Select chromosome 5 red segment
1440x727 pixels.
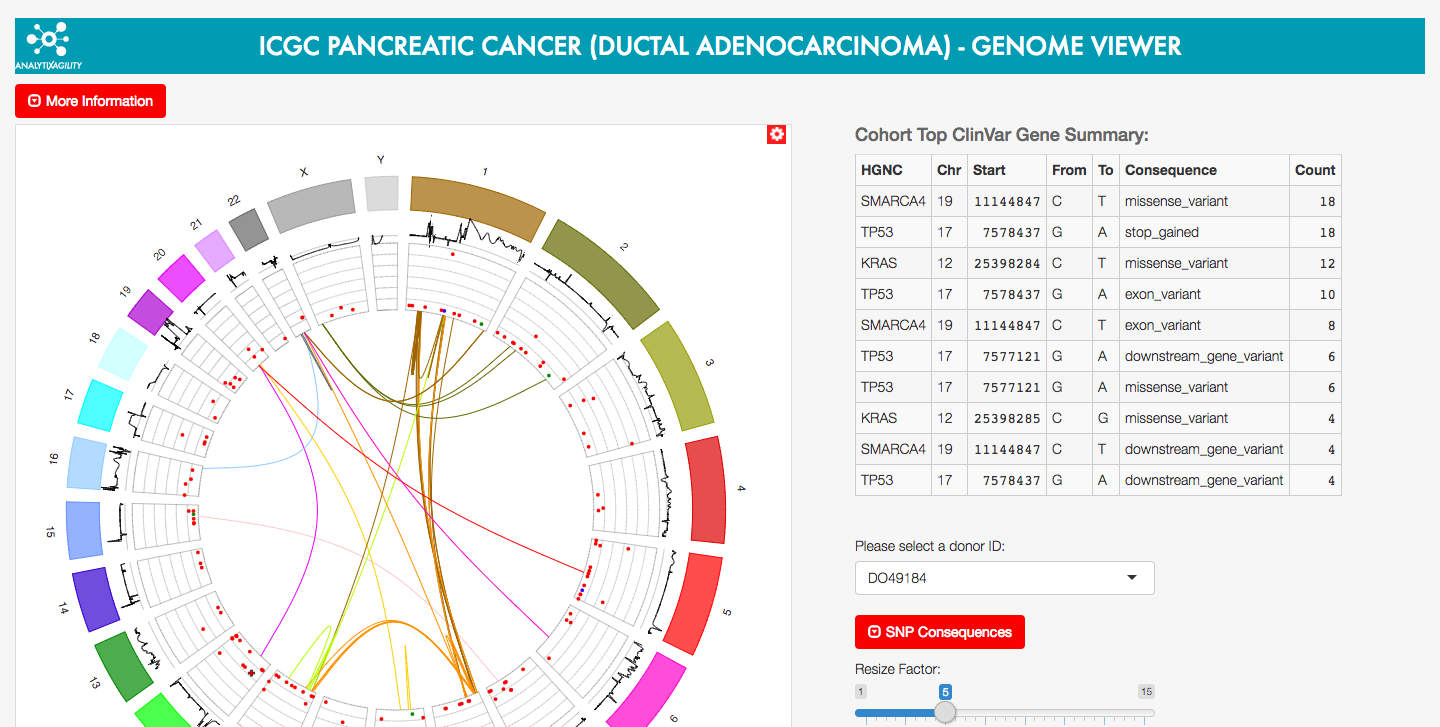(694, 602)
